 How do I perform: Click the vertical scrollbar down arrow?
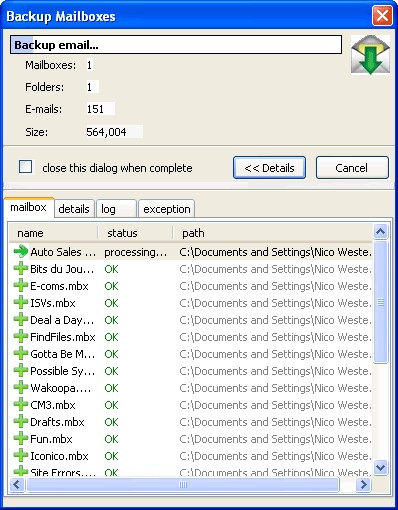(380, 467)
